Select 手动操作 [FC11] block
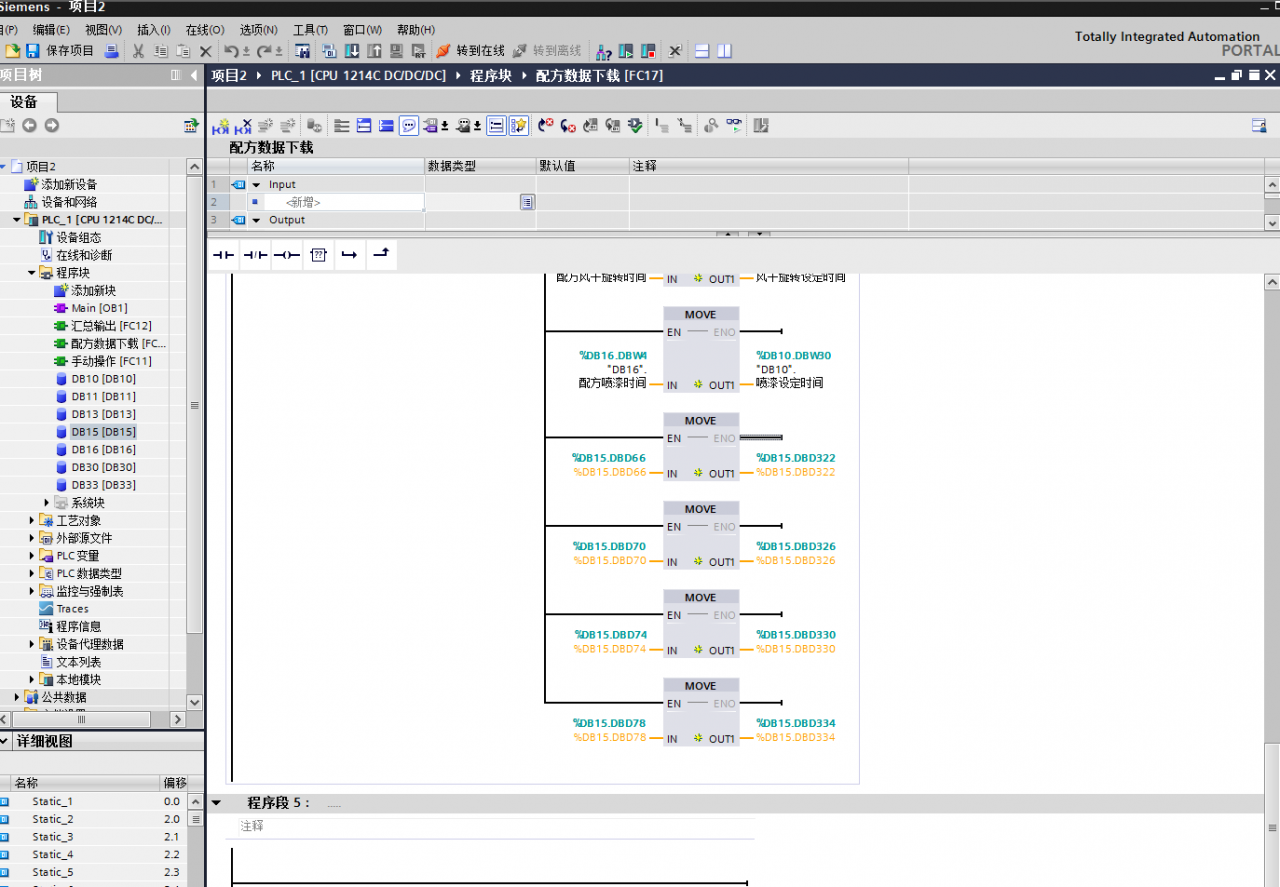The image size is (1280, 887). [x=111, y=361]
